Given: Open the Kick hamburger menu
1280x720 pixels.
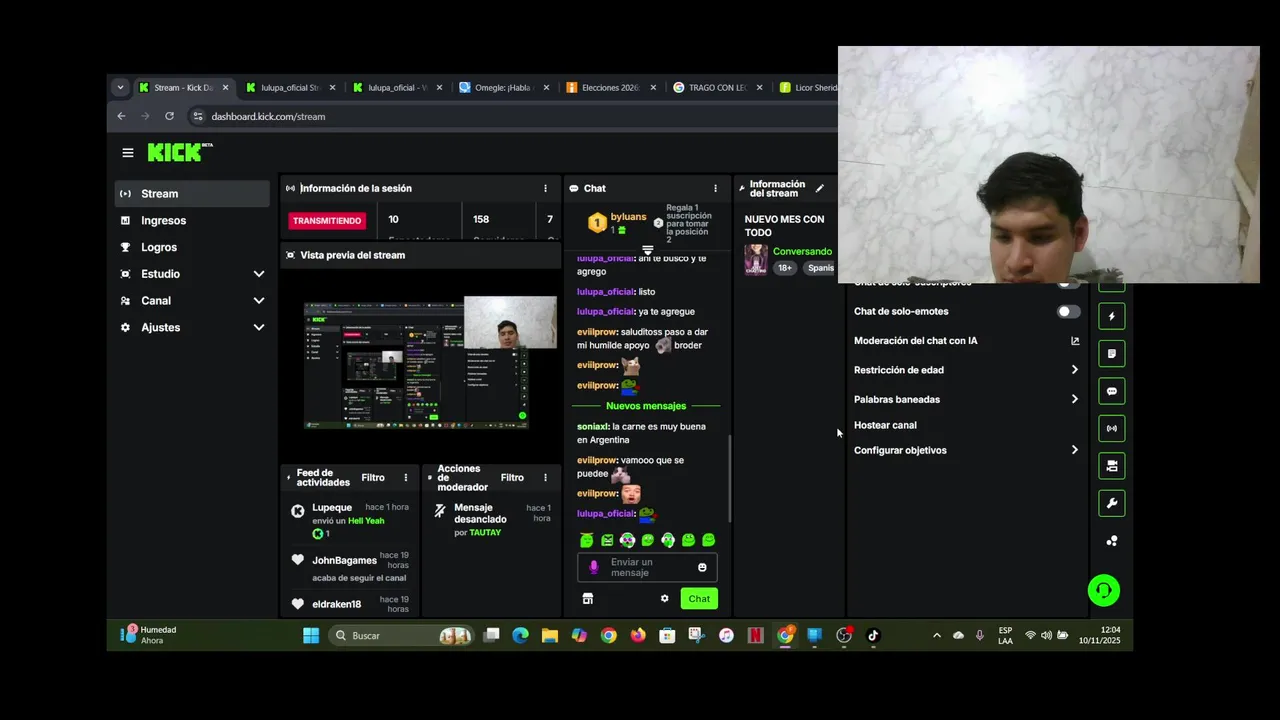Looking at the screenshot, I should coord(128,153).
